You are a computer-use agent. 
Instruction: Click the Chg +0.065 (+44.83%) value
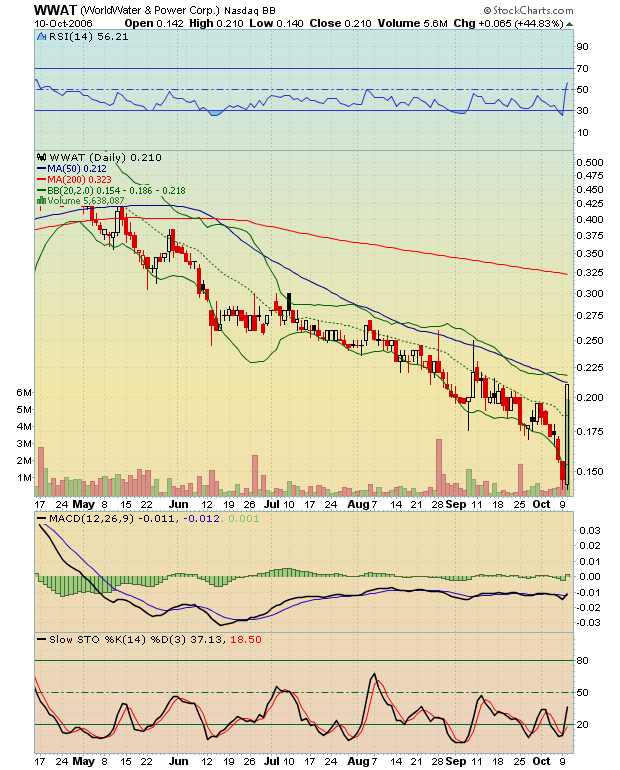(x=508, y=23)
